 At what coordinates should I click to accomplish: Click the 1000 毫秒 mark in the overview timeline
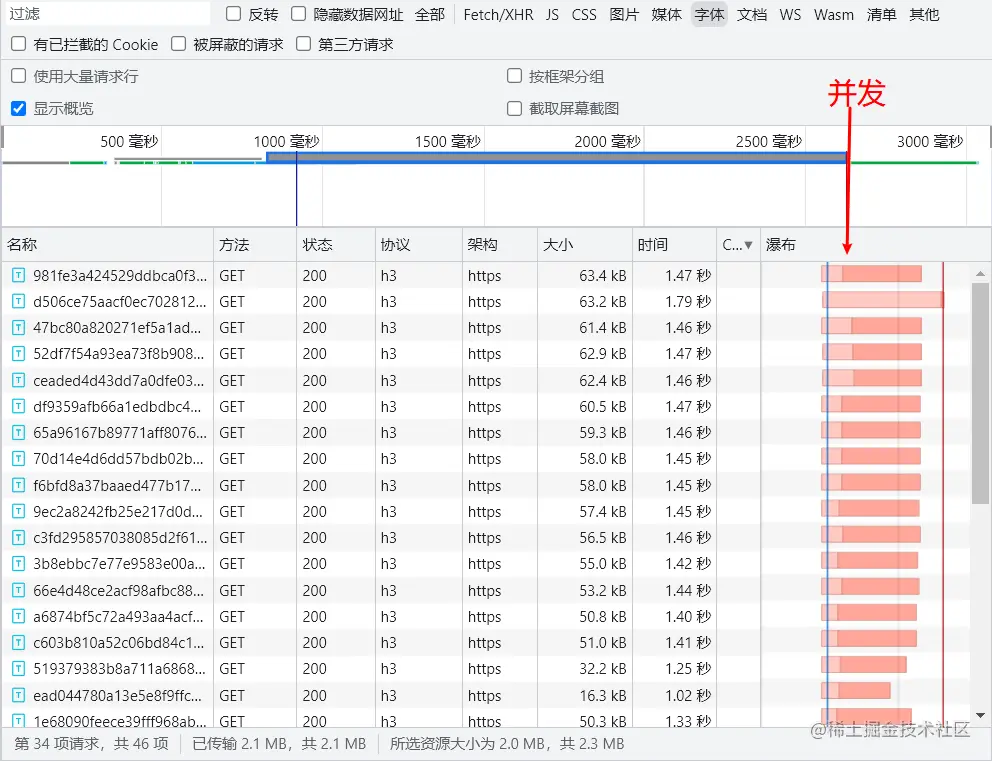(287, 141)
